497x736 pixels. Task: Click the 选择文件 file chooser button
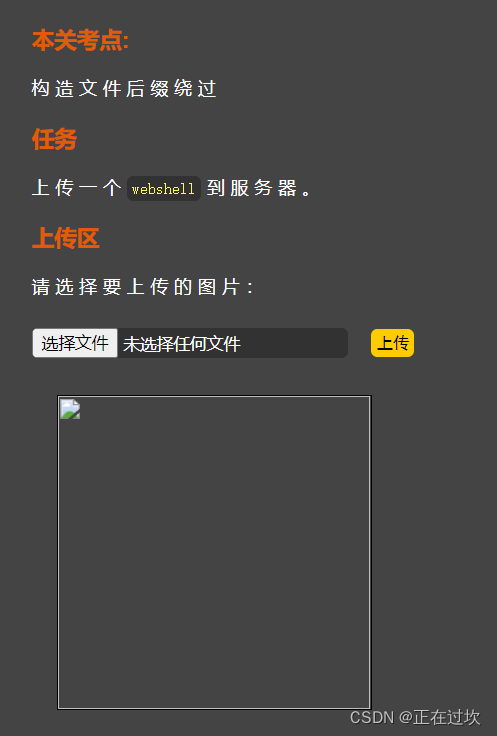pyautogui.click(x=75, y=343)
